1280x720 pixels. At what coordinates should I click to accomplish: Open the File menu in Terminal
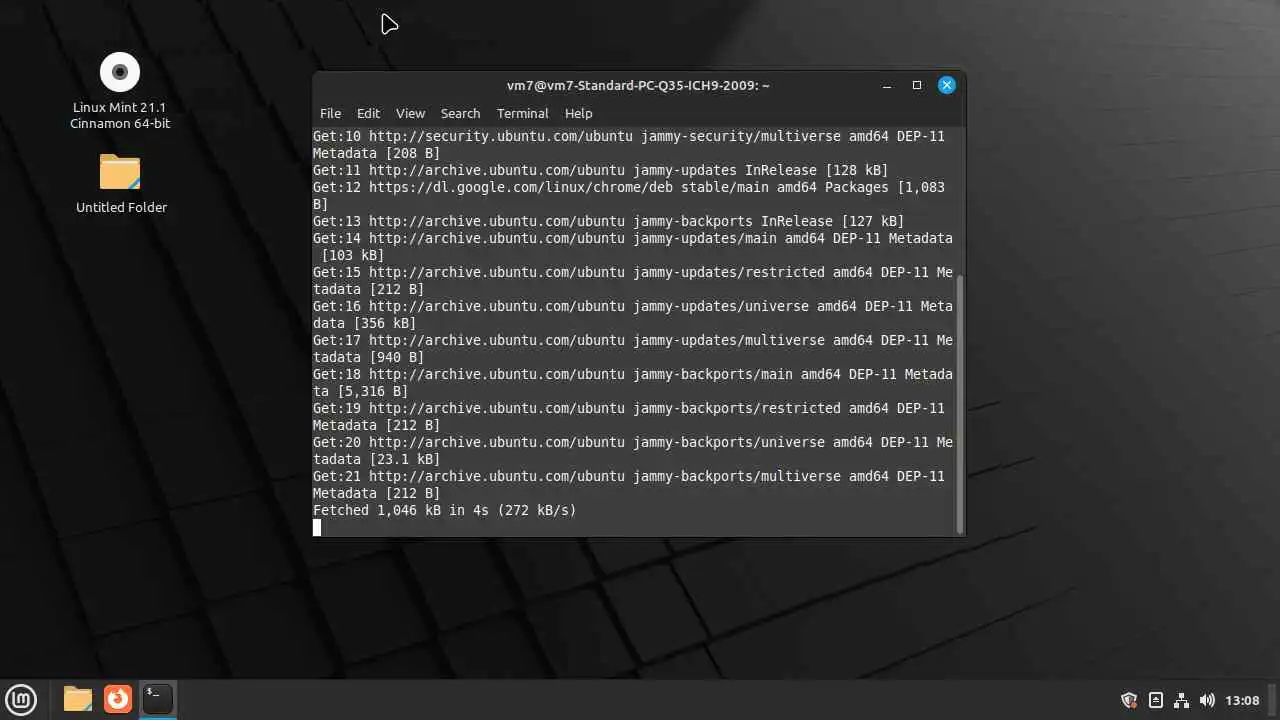330,113
